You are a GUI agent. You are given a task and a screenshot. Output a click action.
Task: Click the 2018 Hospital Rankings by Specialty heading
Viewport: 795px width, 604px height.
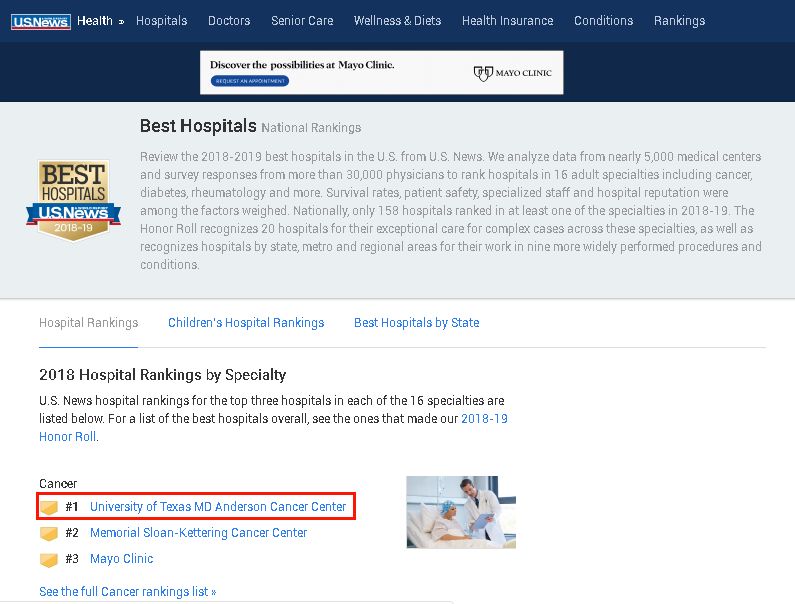[x=163, y=375]
